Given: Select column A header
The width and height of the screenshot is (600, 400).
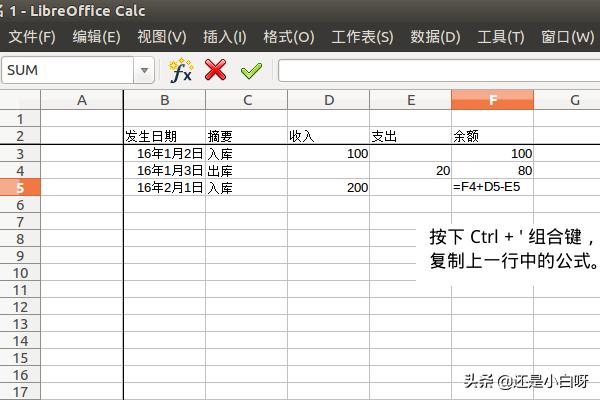Looking at the screenshot, I should point(82,100).
